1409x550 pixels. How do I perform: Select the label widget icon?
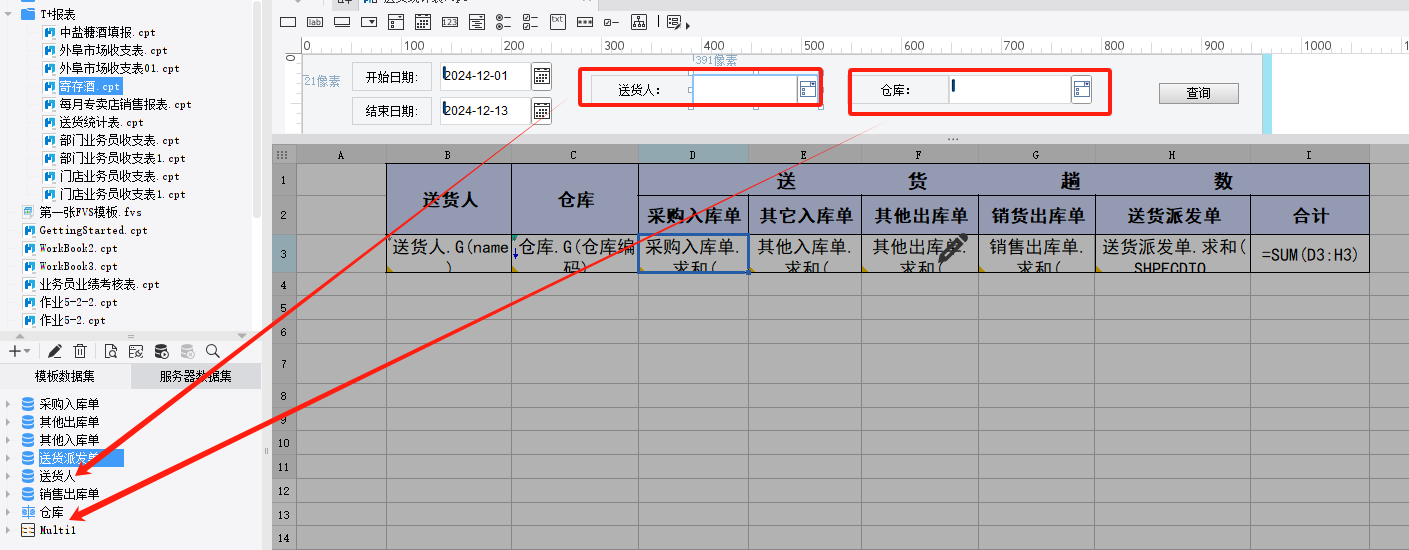coord(315,21)
